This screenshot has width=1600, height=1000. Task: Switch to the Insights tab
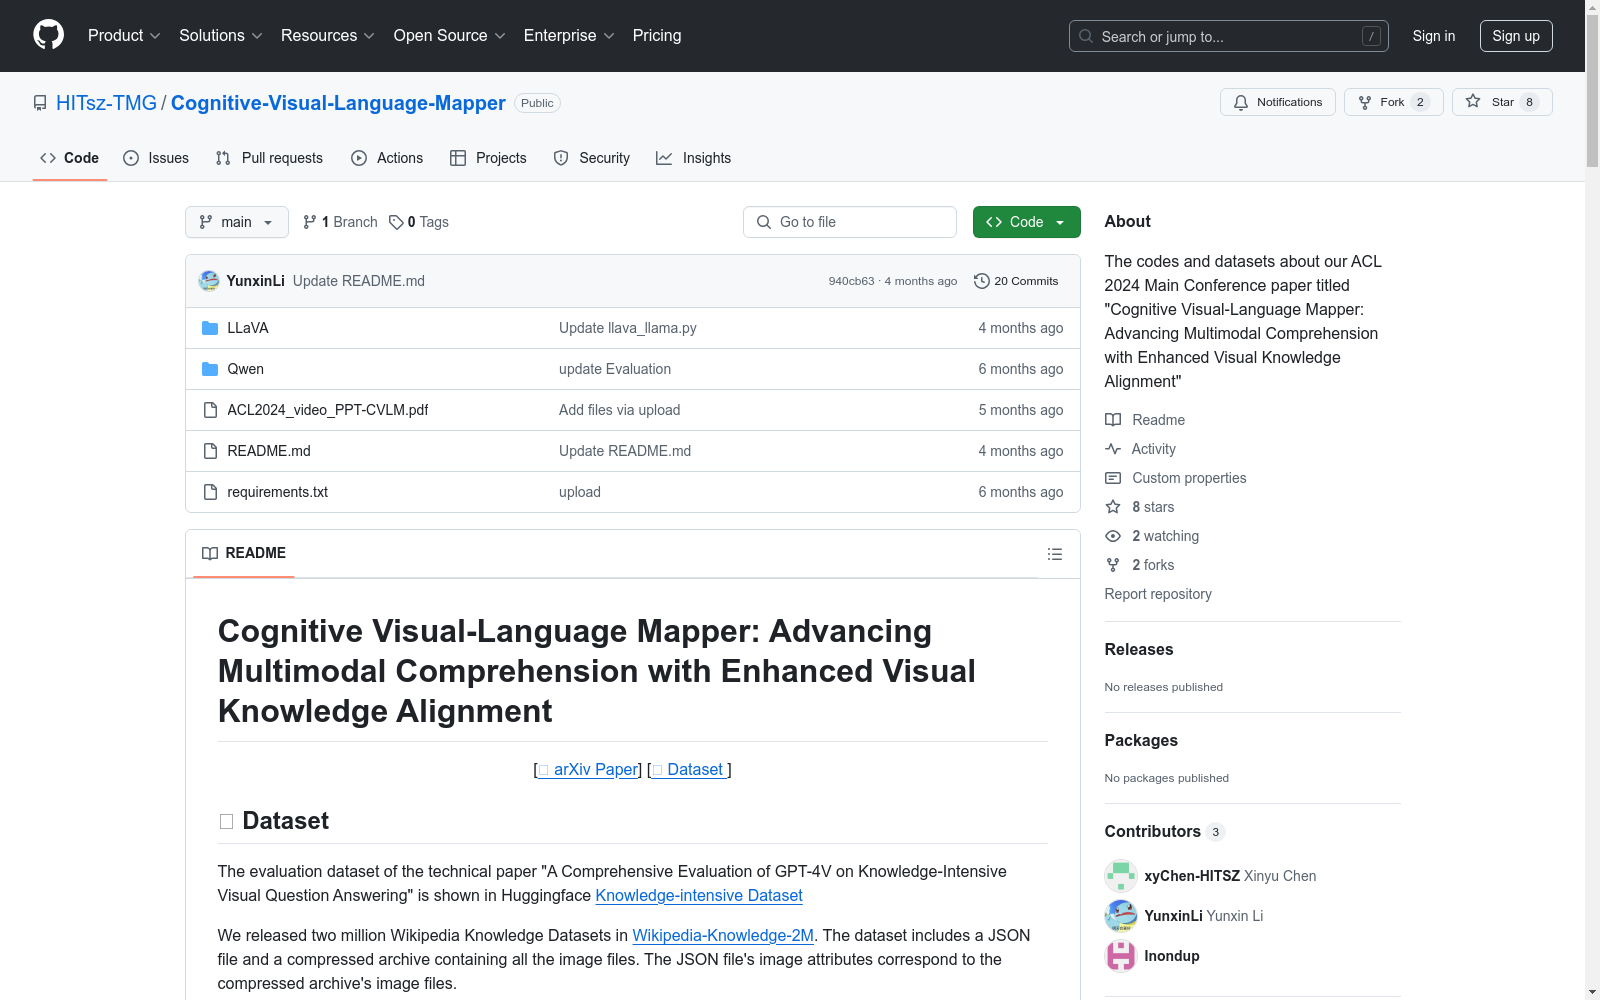(x=694, y=158)
